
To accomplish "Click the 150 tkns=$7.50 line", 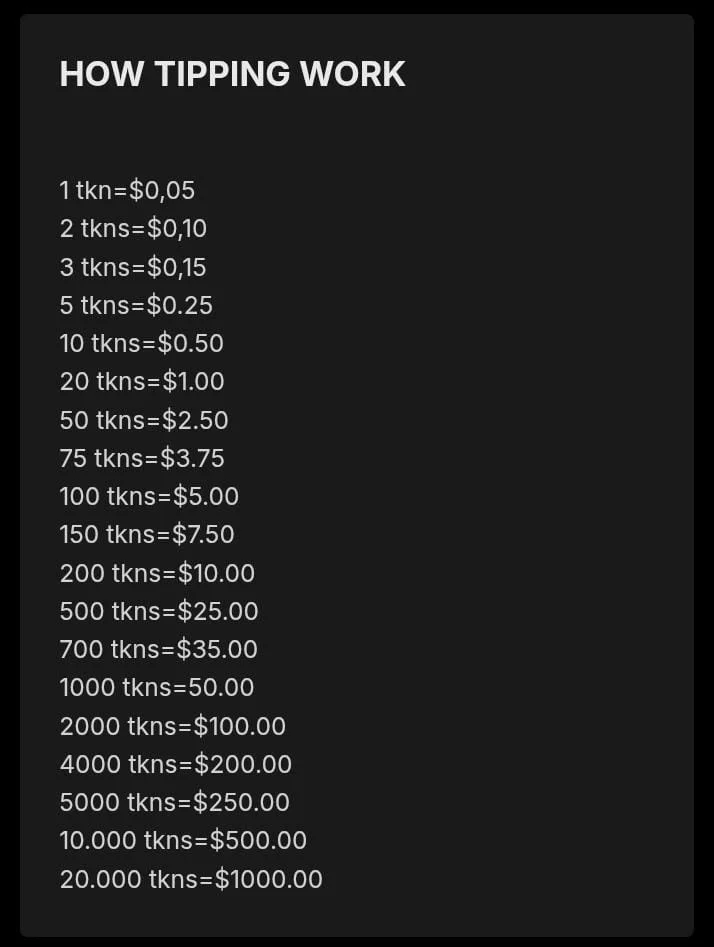I will (x=147, y=534).
